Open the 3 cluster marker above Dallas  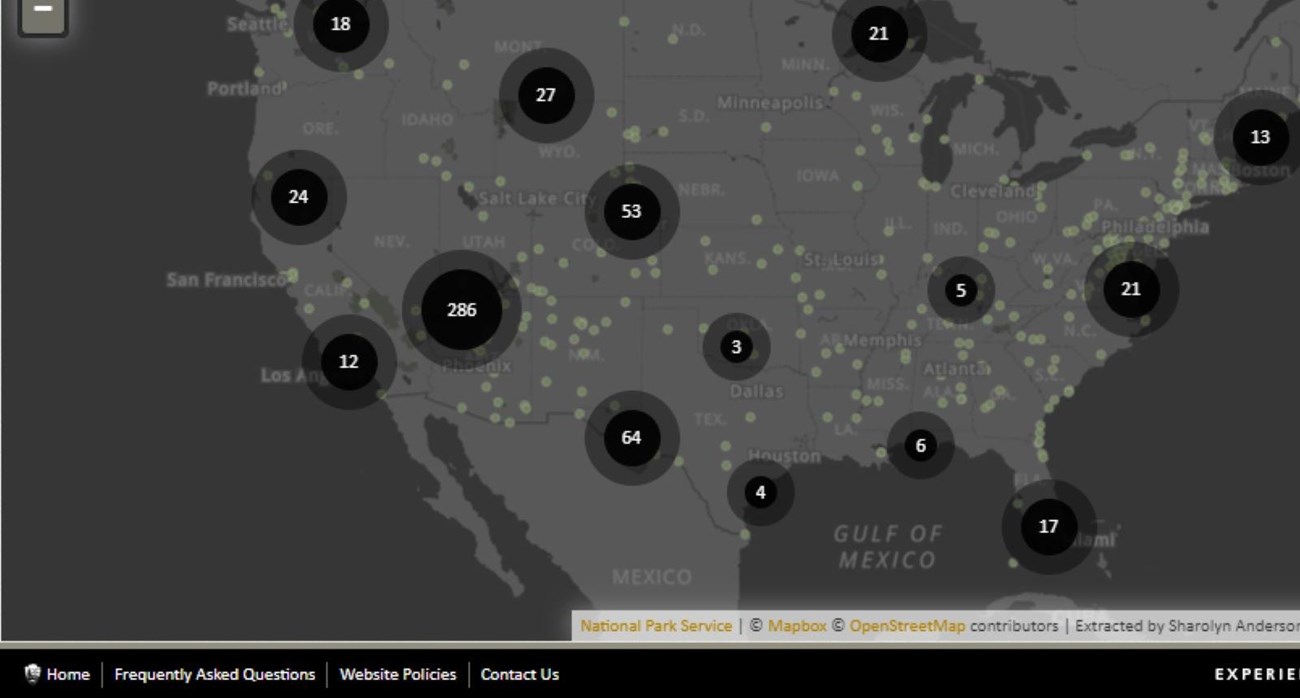coord(737,347)
